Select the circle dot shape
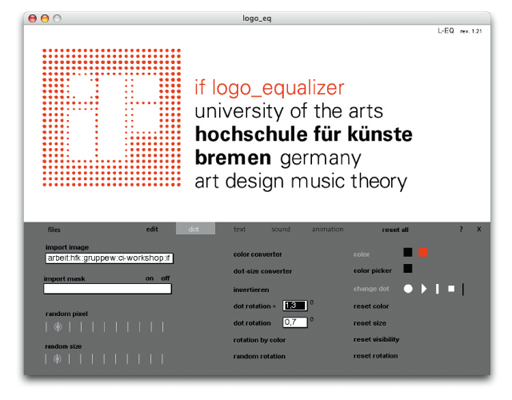Screen dimensions: 512x400 408,289
